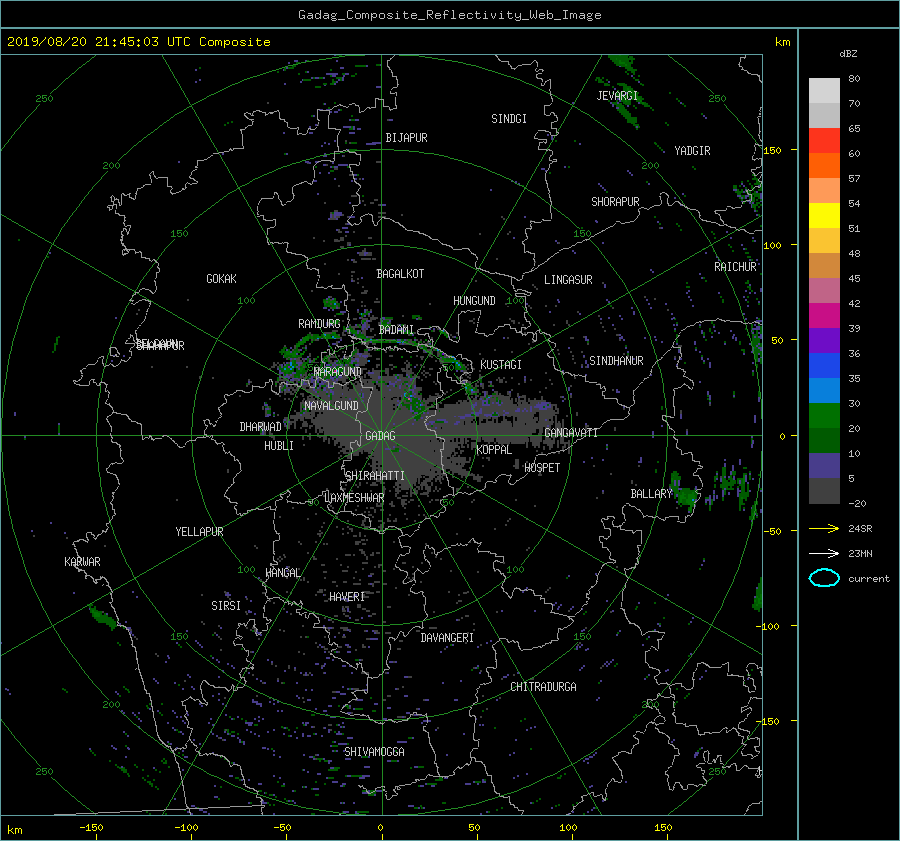Image resolution: width=900 pixels, height=841 pixels.
Task: Click the KUSTAGI town label
Action: pos(501,365)
